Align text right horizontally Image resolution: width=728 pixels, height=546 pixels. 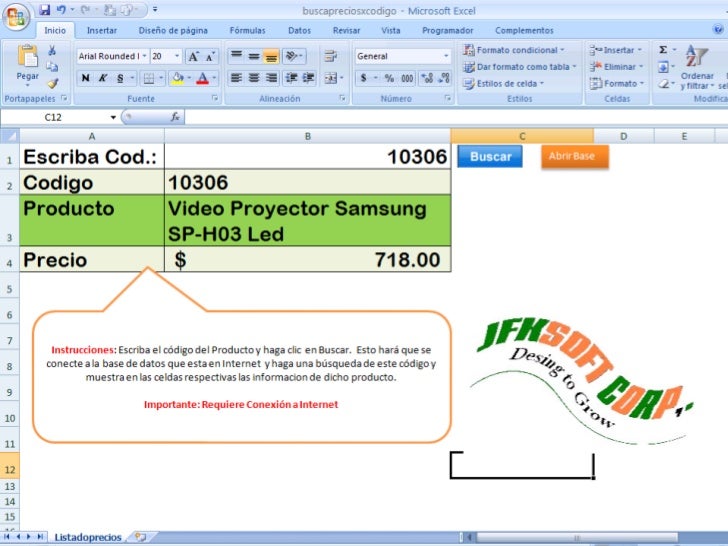tap(271, 78)
